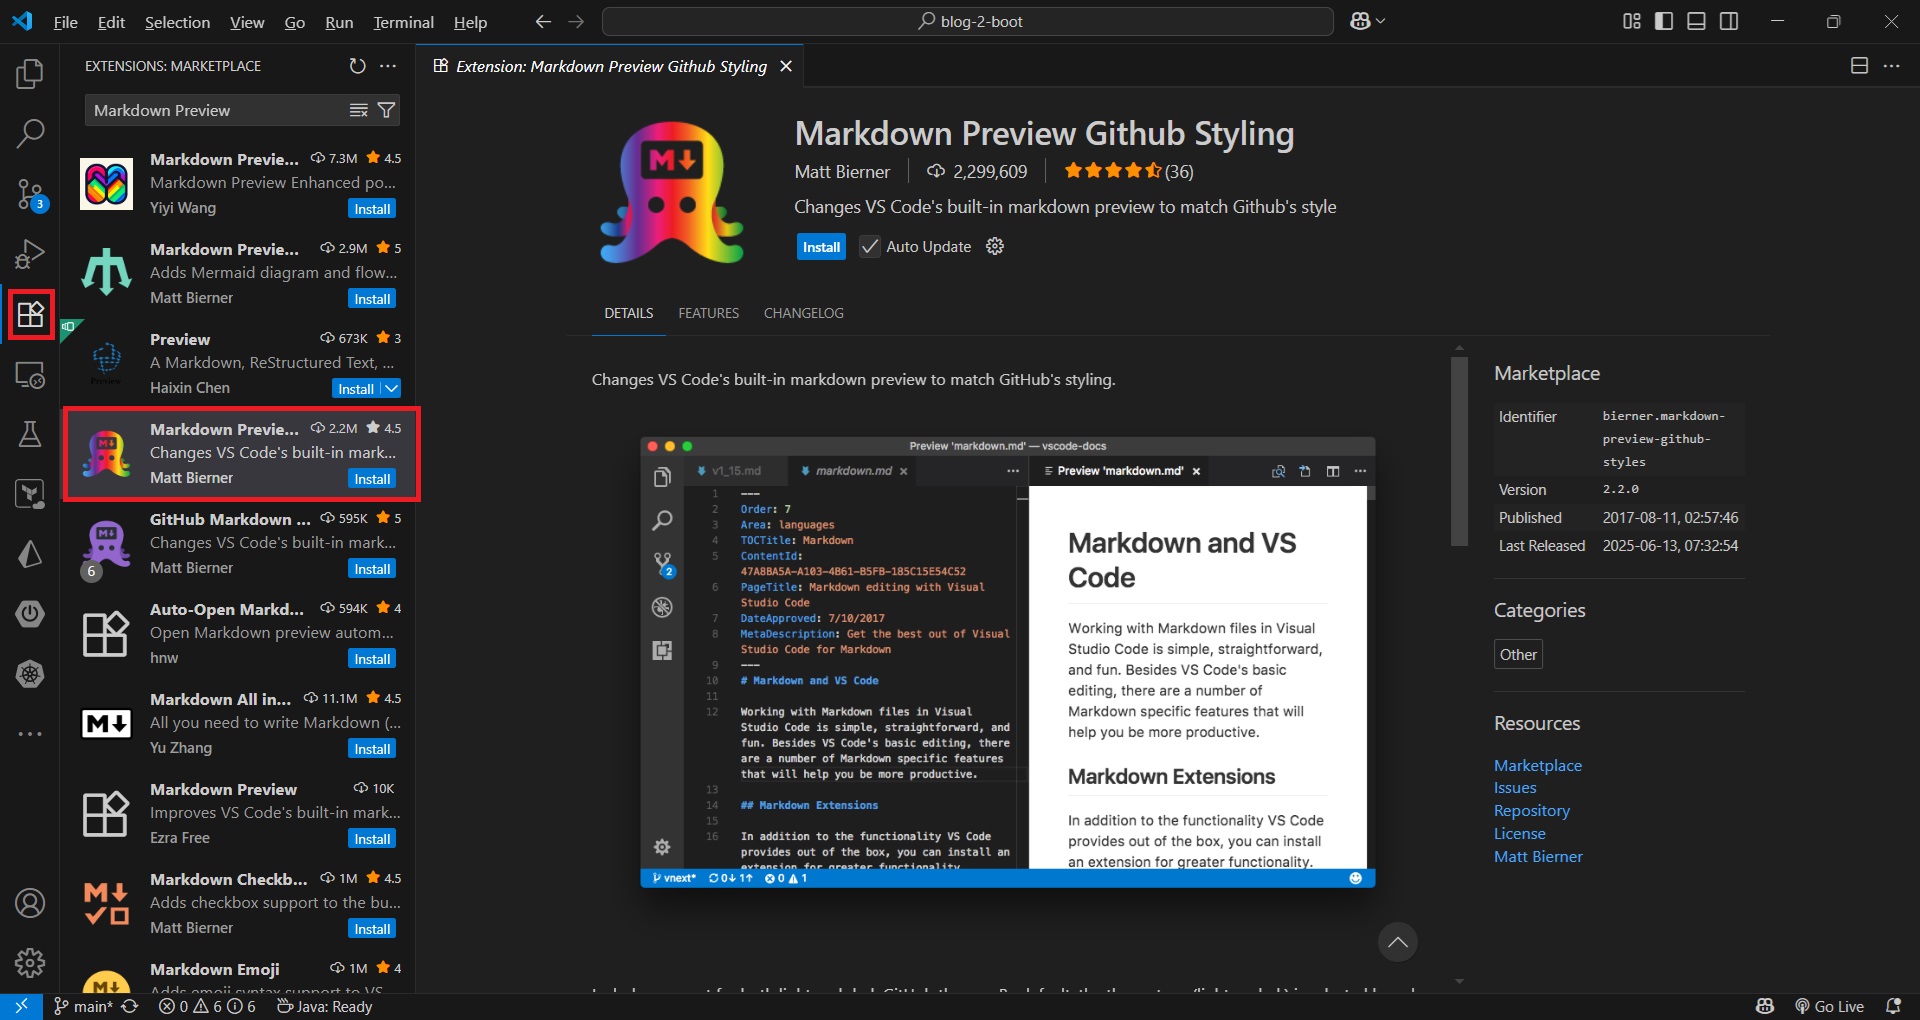The height and width of the screenshot is (1020, 1920).
Task: Split the editor to the right
Action: [1859, 66]
